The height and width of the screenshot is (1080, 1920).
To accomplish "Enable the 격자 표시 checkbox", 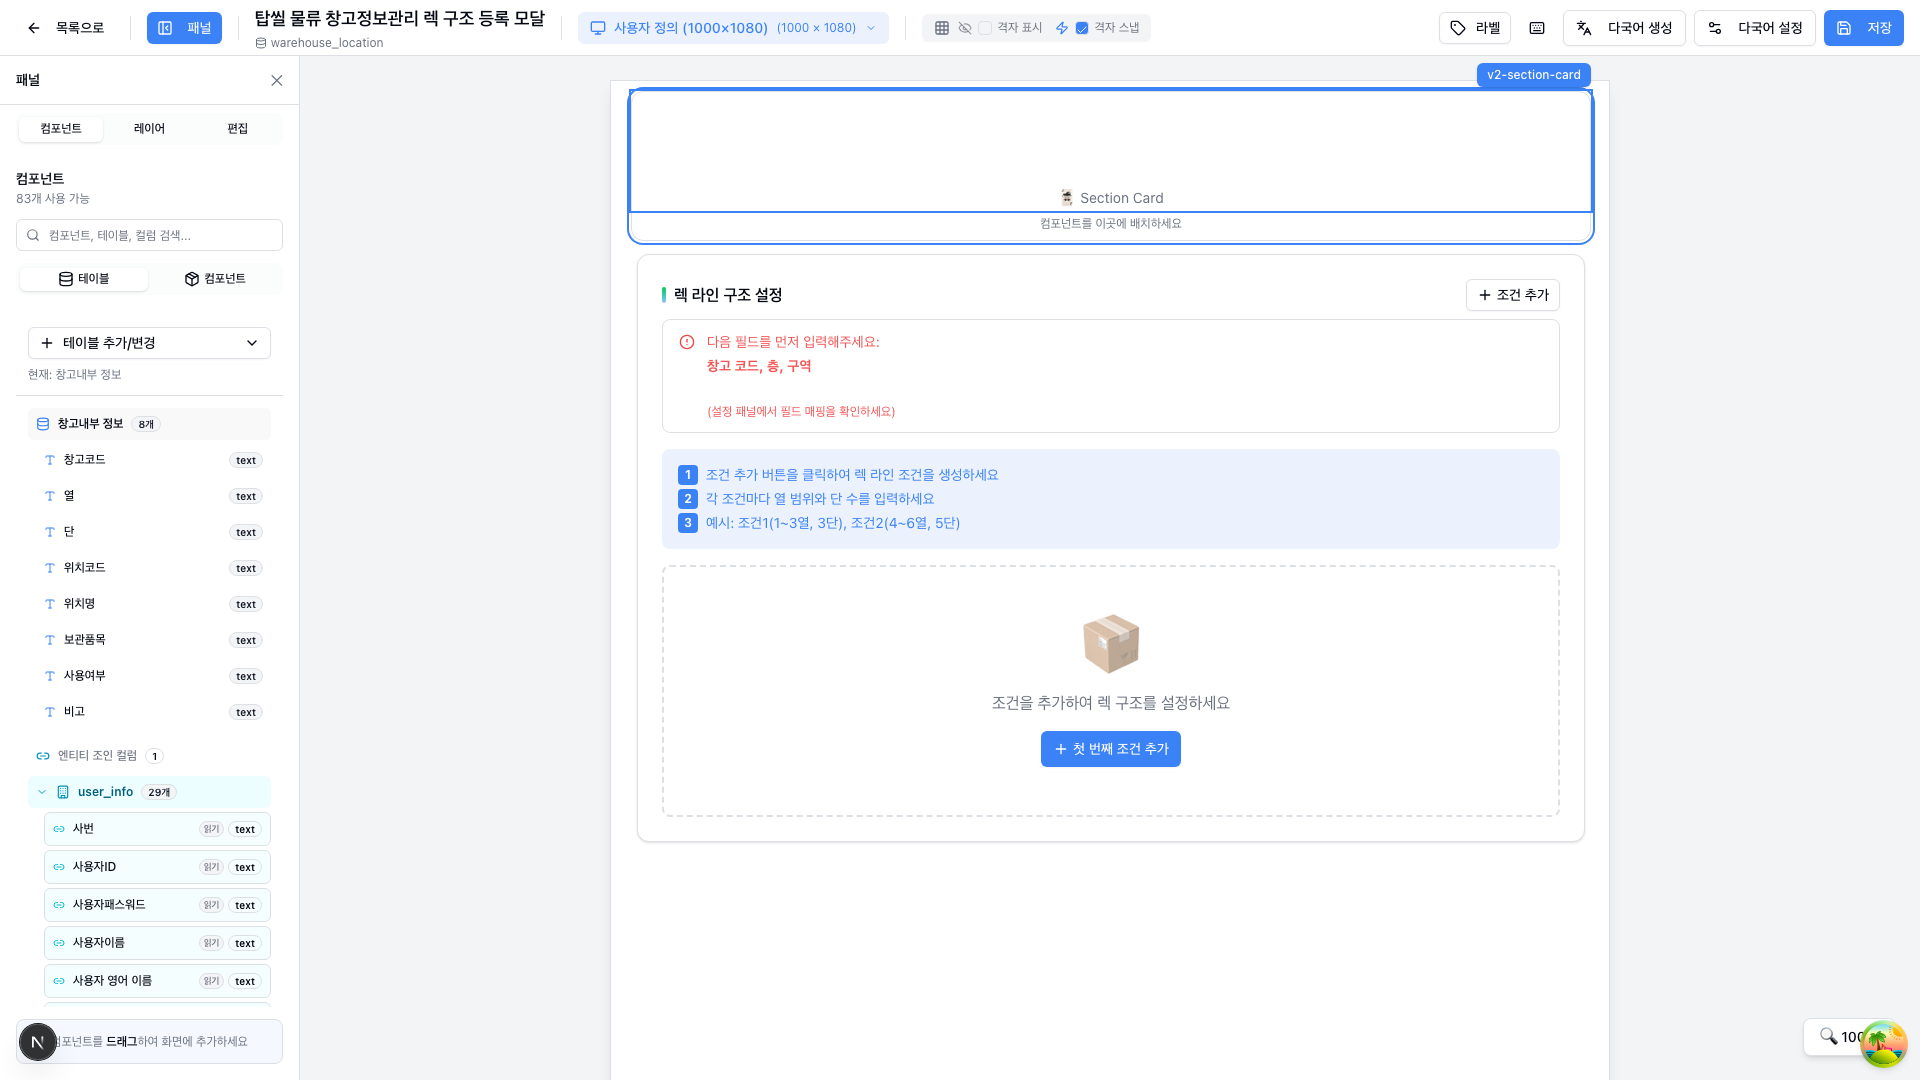I will [985, 28].
